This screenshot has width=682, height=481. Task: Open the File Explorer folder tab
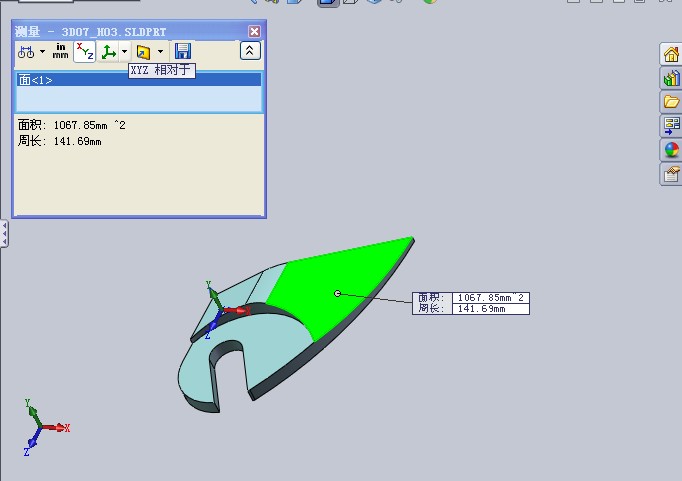[x=671, y=102]
